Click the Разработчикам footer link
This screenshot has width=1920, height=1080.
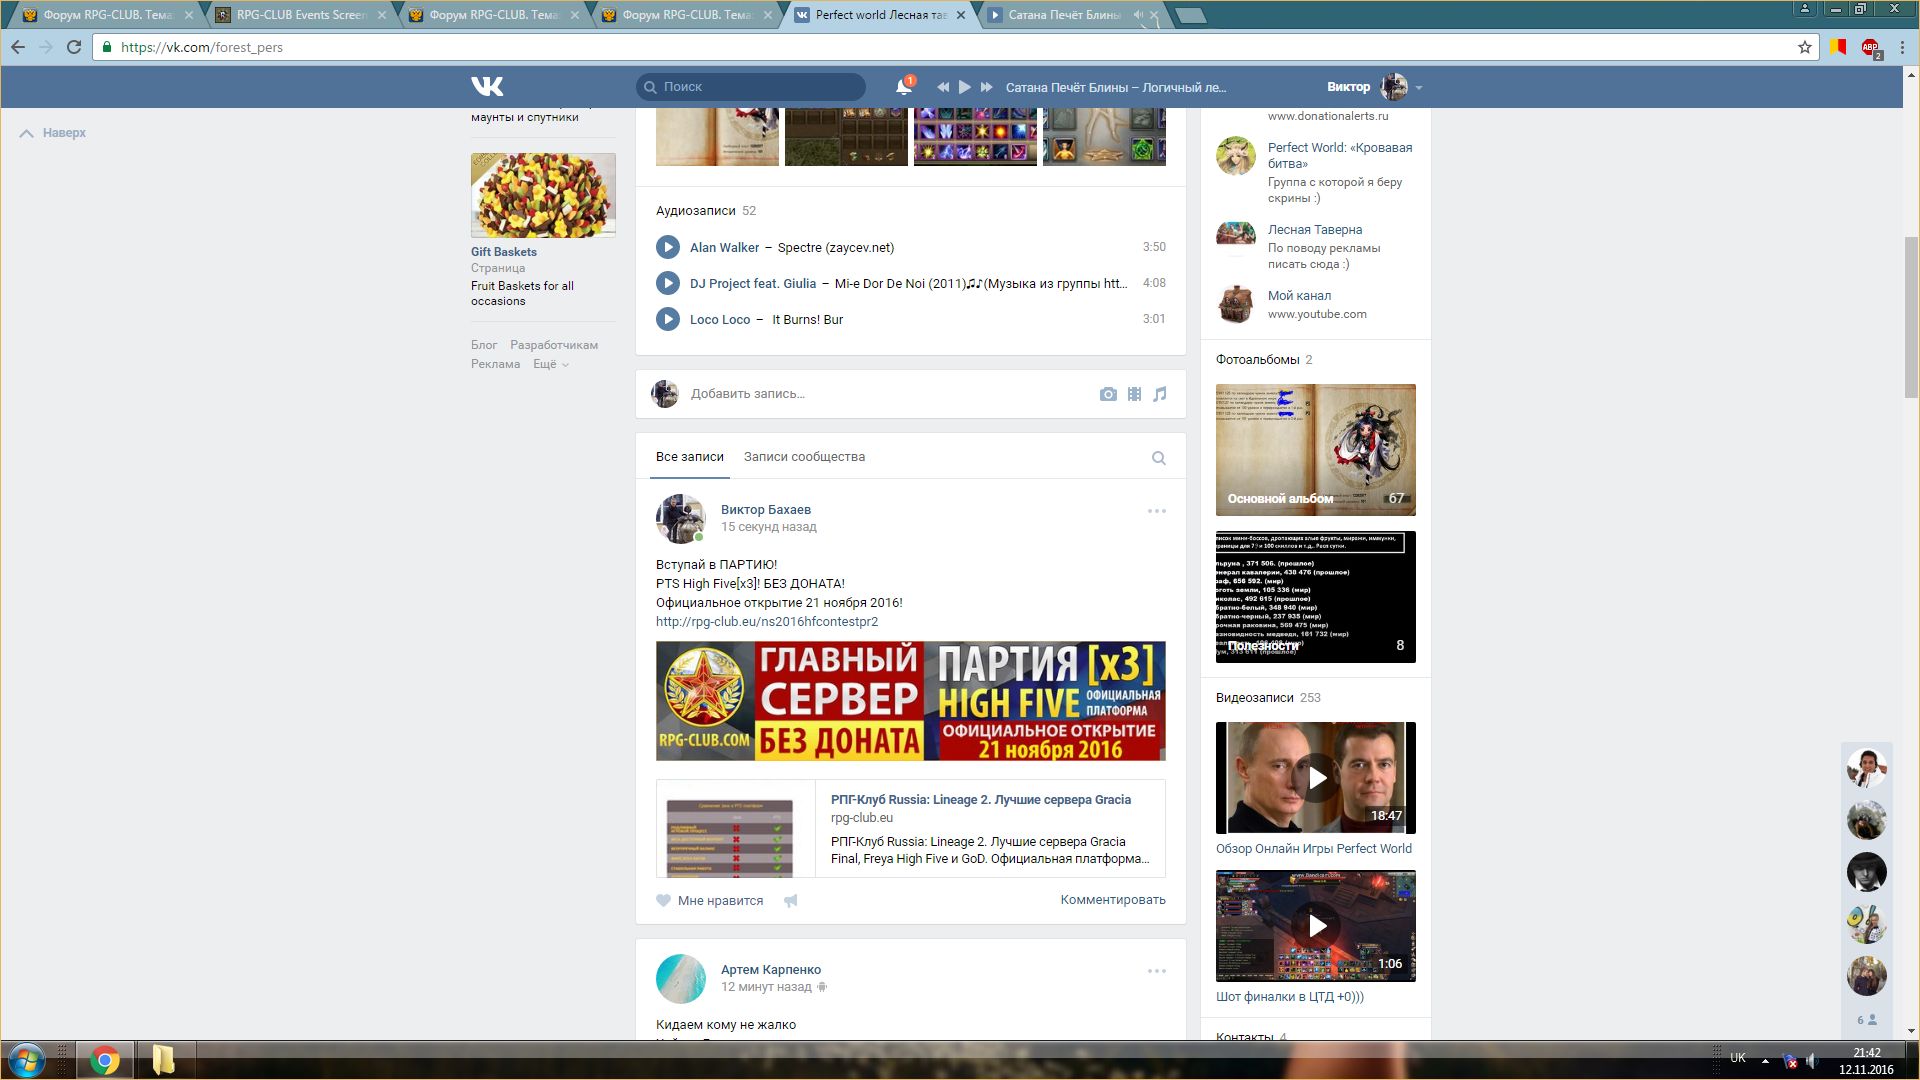click(554, 345)
